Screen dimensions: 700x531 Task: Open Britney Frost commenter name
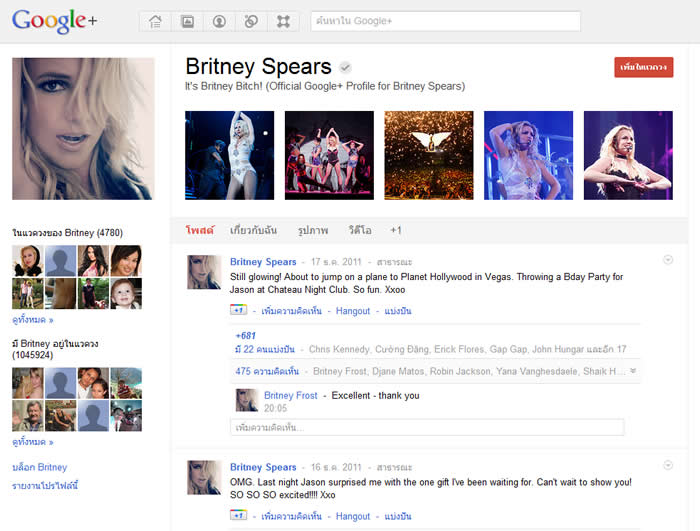click(x=291, y=395)
